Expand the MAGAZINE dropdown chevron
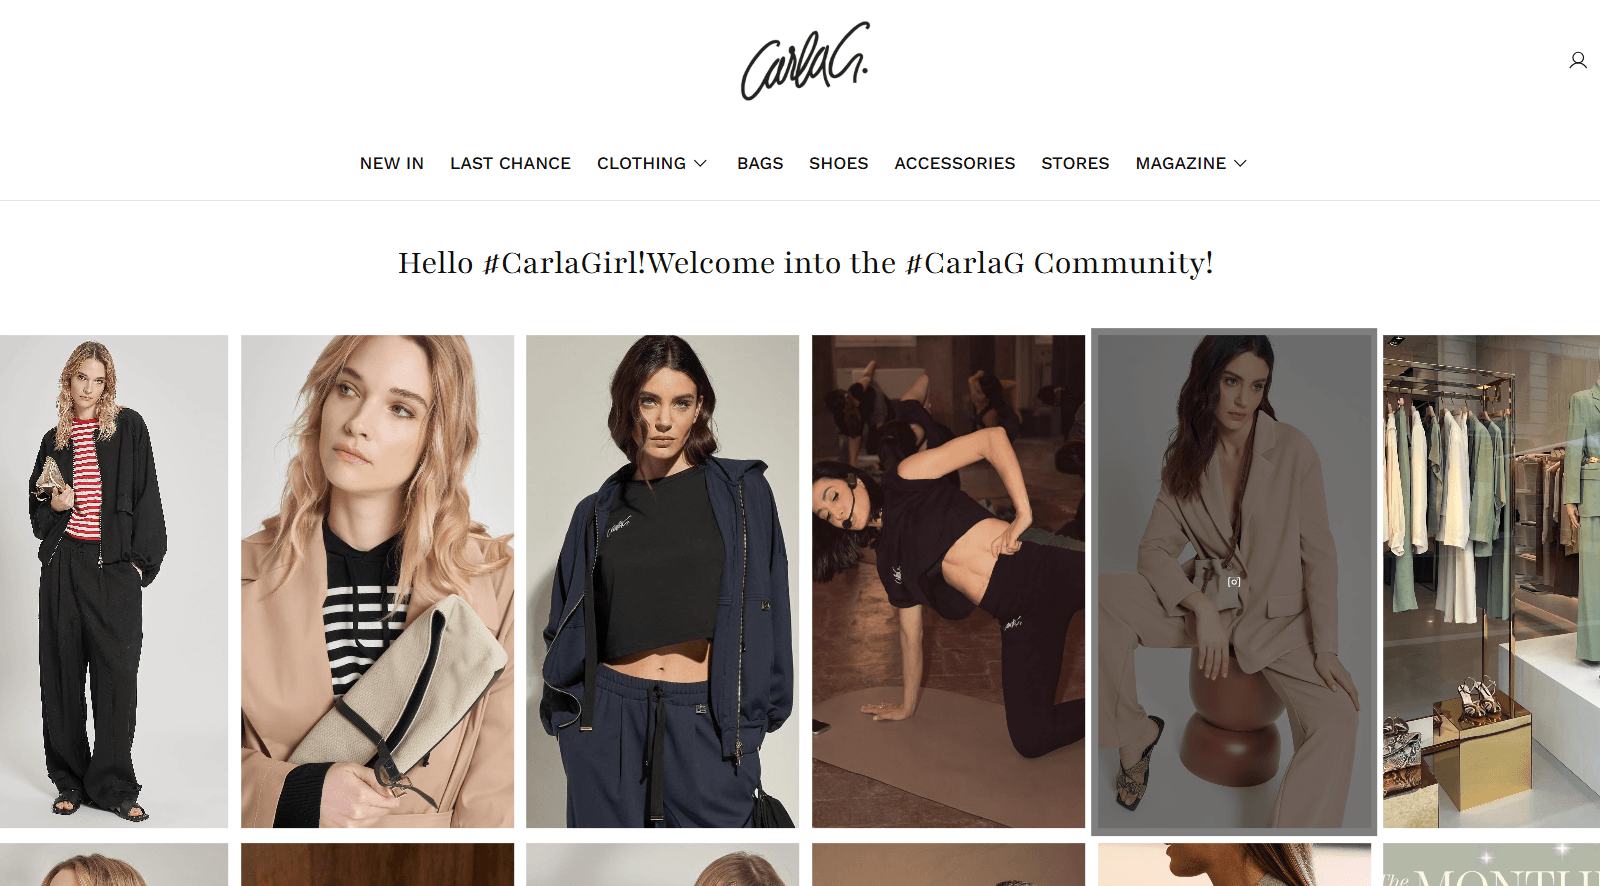Viewport: 1600px width, 886px height. click(1240, 163)
